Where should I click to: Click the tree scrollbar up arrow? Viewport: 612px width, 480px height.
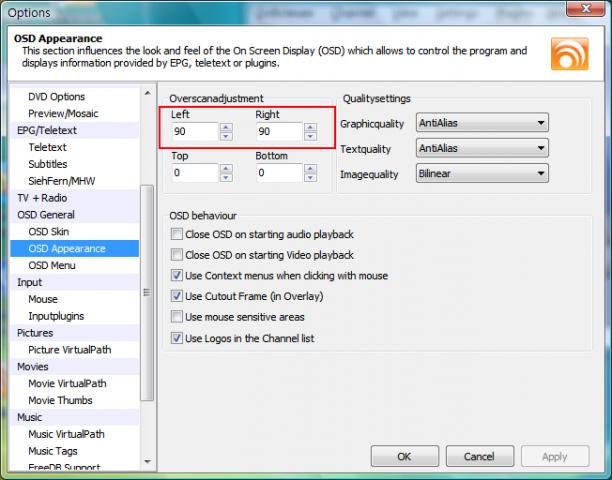coord(147,93)
